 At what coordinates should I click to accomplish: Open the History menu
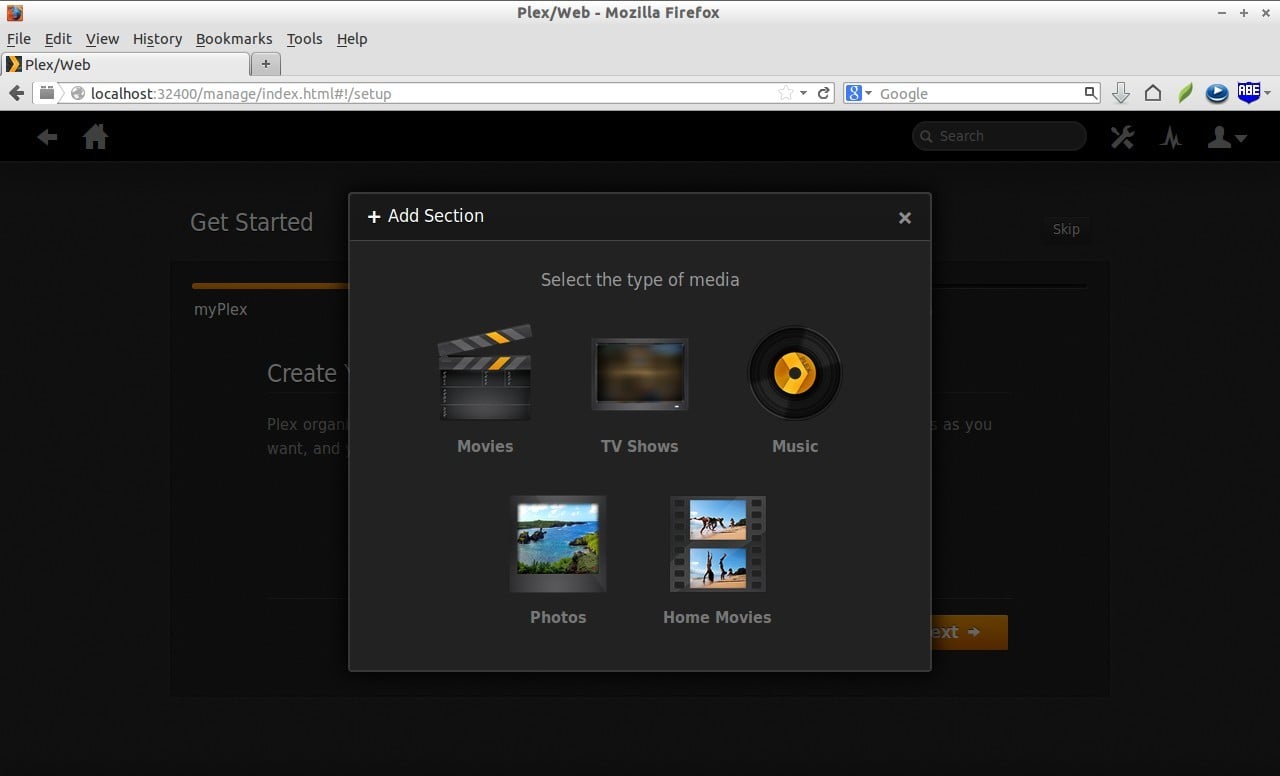(x=157, y=39)
